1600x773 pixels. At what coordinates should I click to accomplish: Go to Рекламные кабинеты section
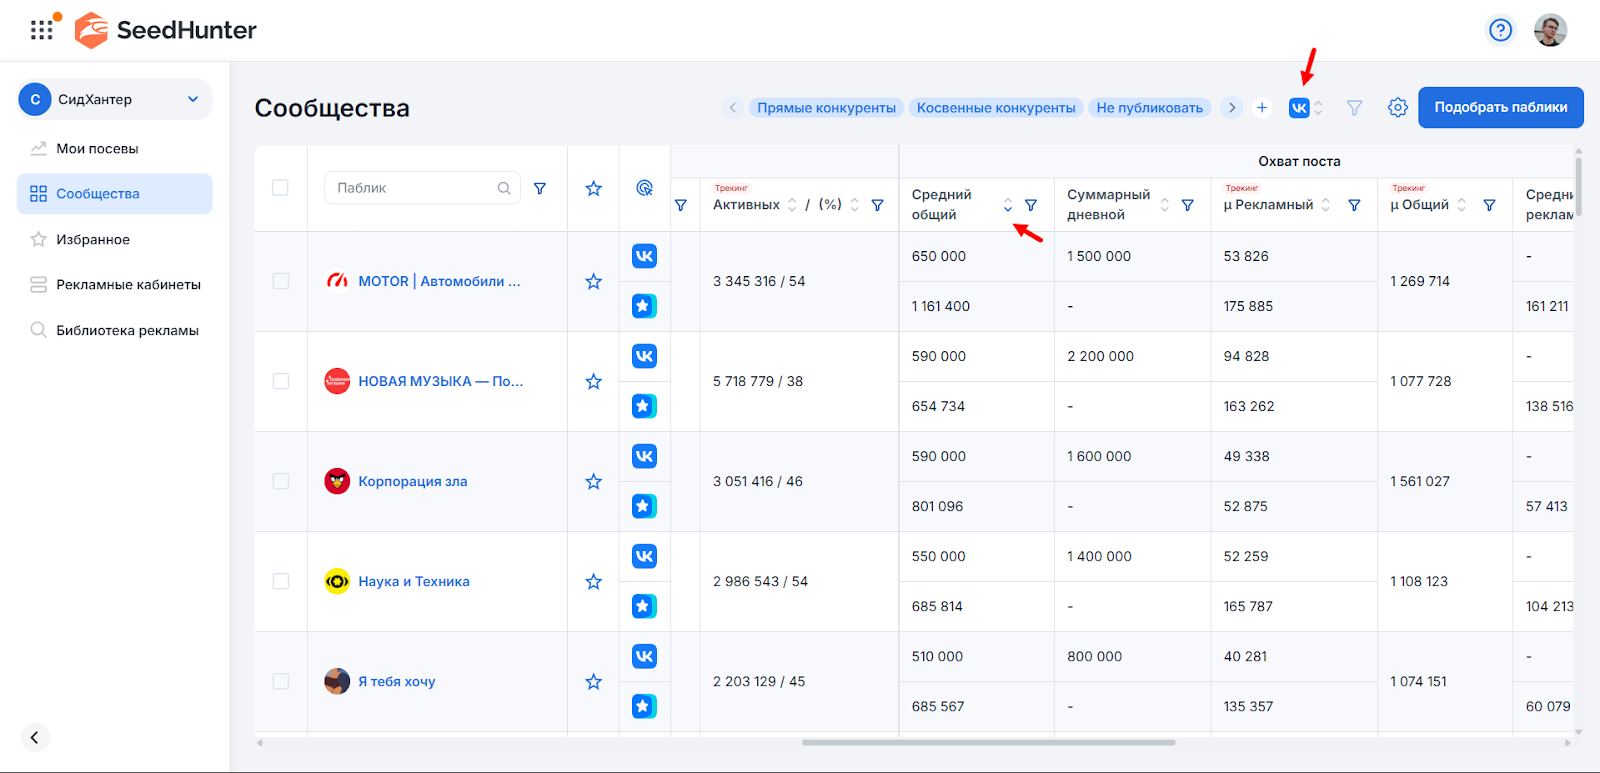point(128,285)
